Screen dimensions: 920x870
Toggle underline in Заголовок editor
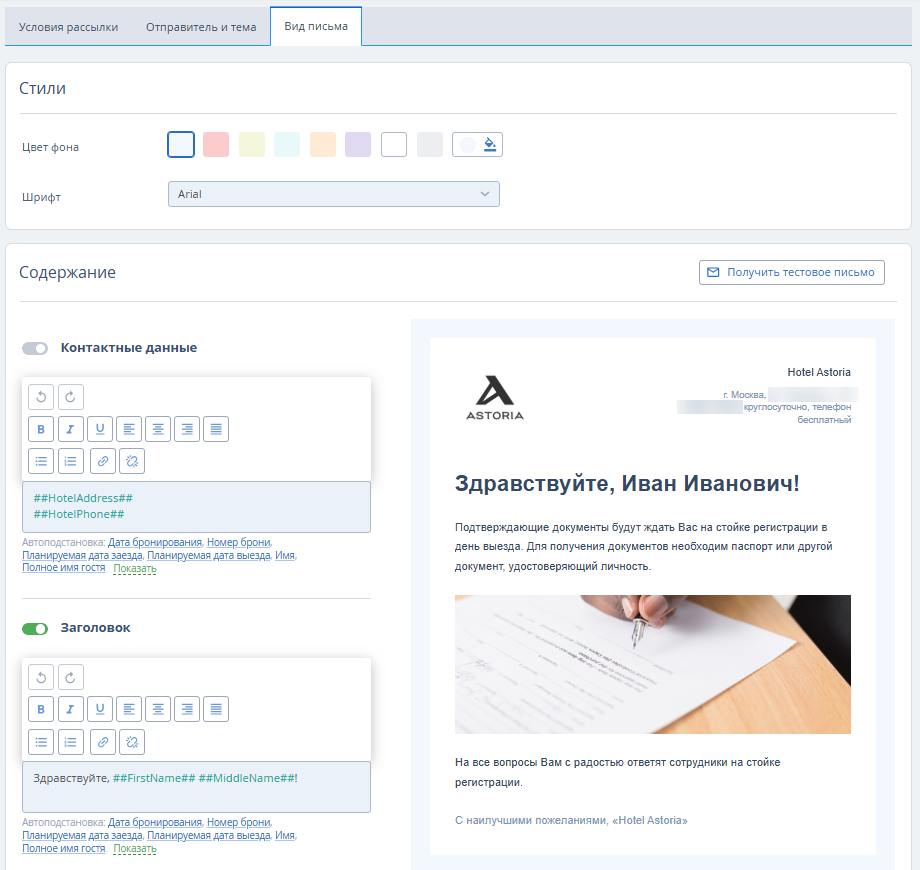[x=100, y=709]
